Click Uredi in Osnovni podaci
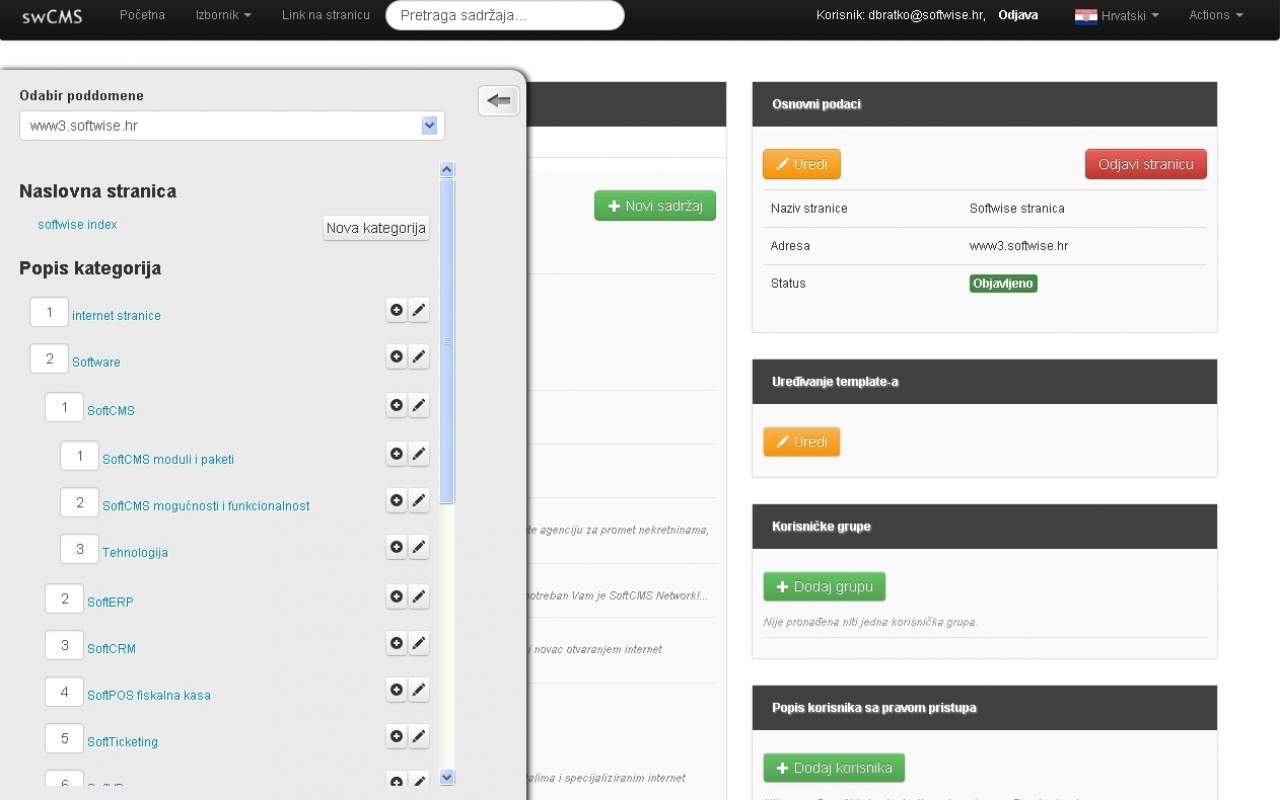The width and height of the screenshot is (1280, 800). coord(802,164)
